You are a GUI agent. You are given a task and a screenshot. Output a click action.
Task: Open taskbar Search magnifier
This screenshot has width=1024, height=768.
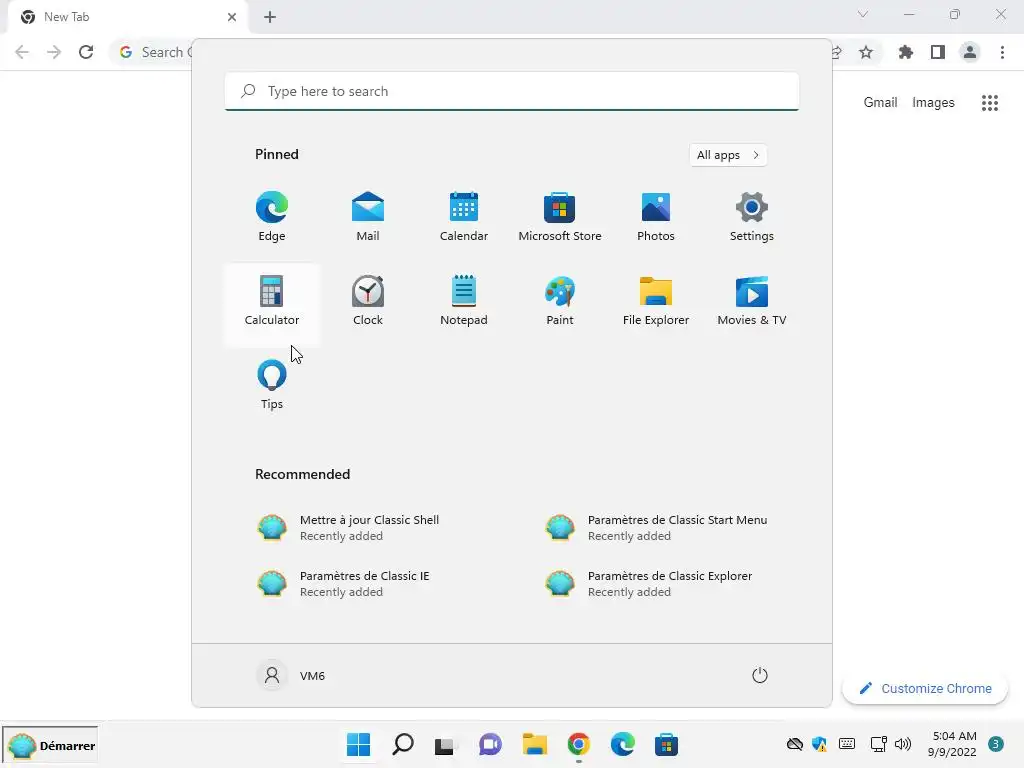pyautogui.click(x=402, y=744)
